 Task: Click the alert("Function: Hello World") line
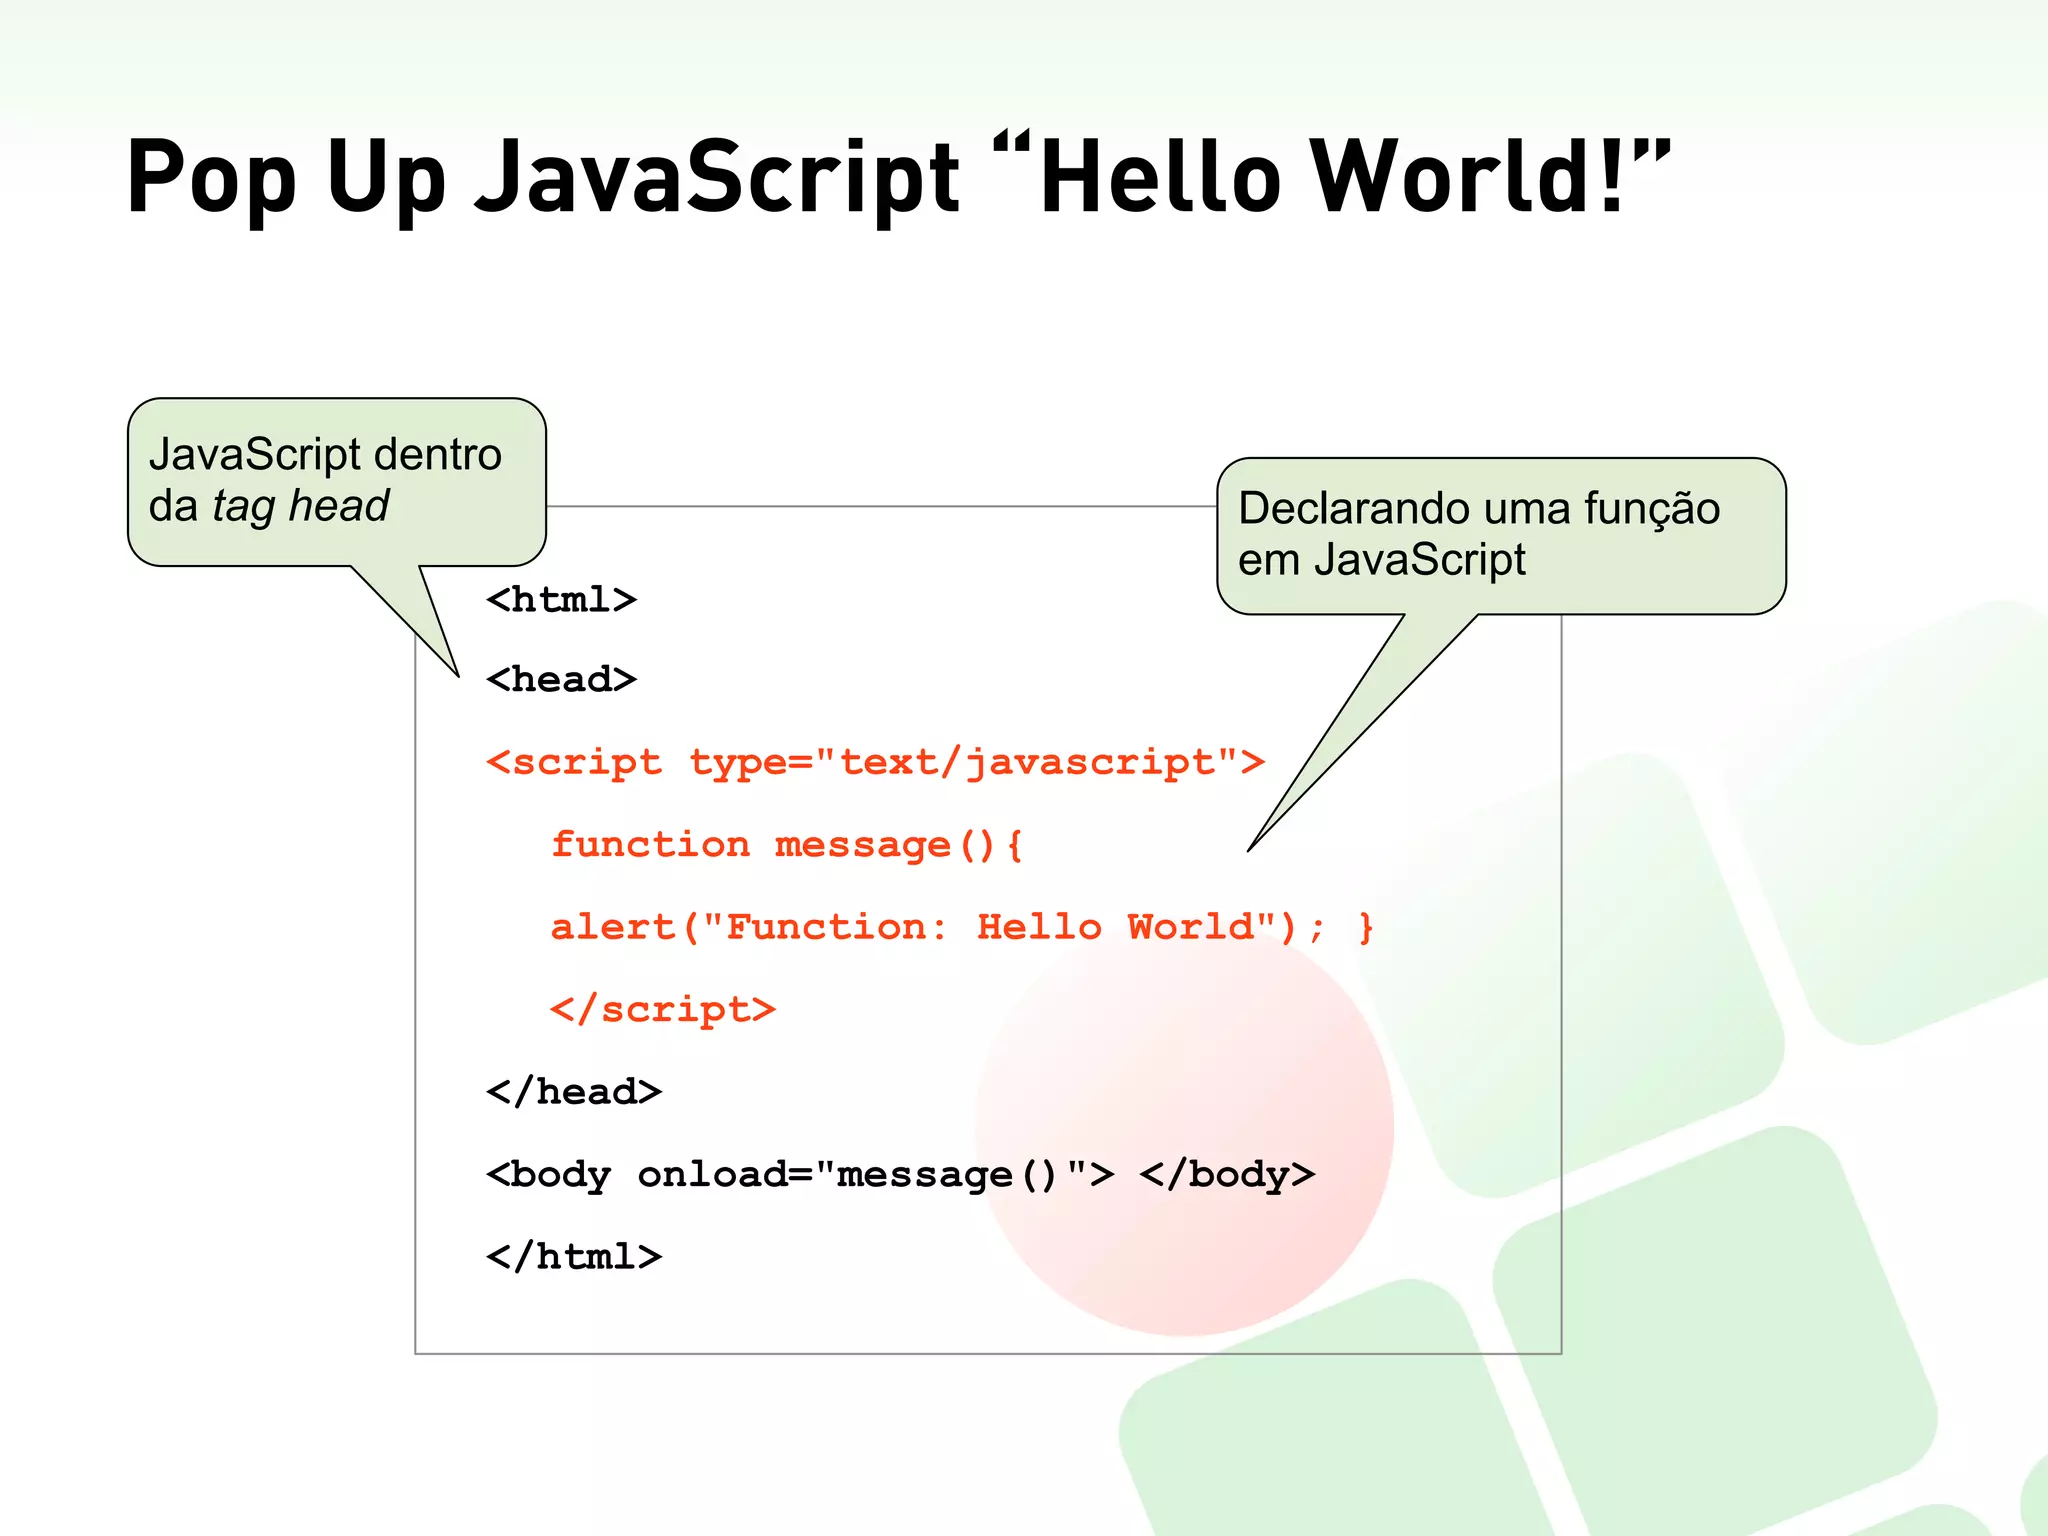click(x=963, y=928)
